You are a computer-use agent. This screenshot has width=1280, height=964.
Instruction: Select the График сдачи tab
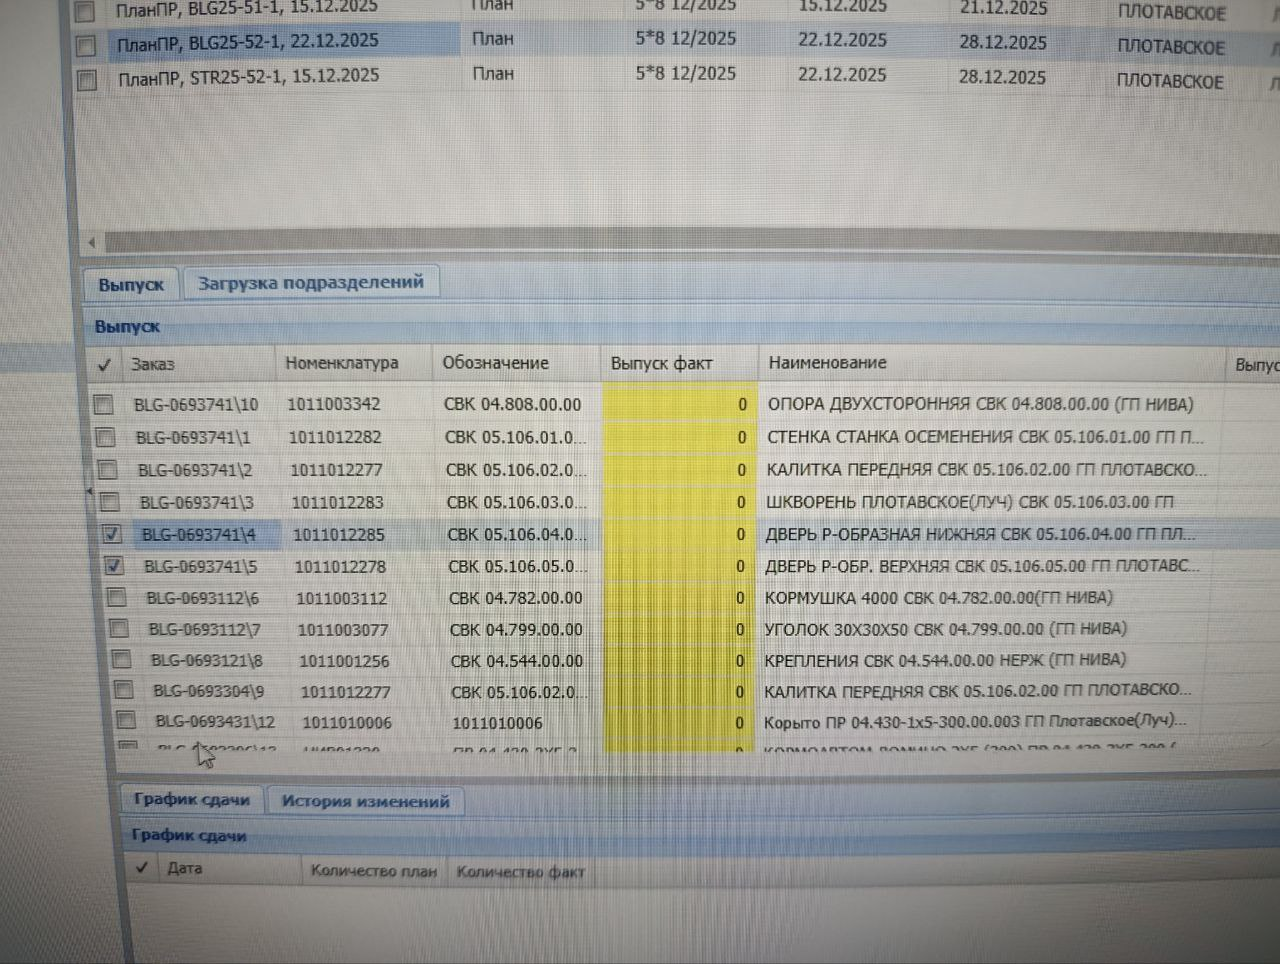(x=191, y=800)
